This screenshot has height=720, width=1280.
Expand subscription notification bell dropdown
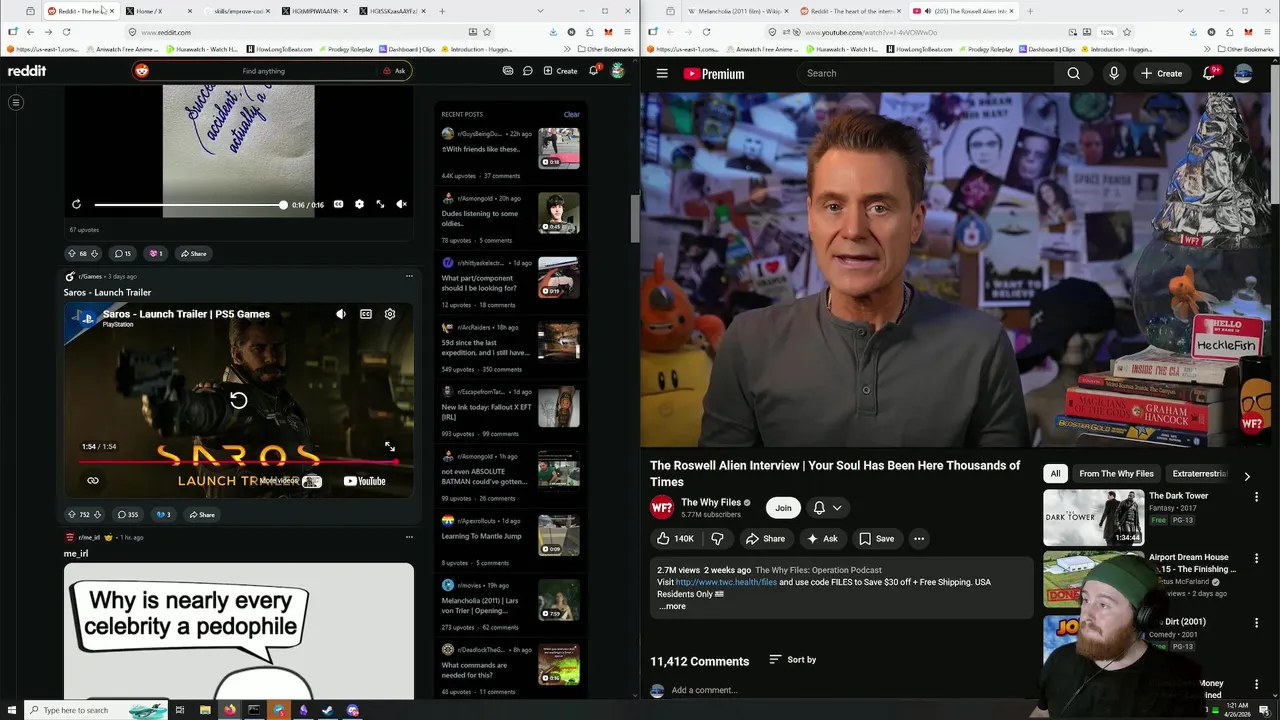tap(827, 508)
